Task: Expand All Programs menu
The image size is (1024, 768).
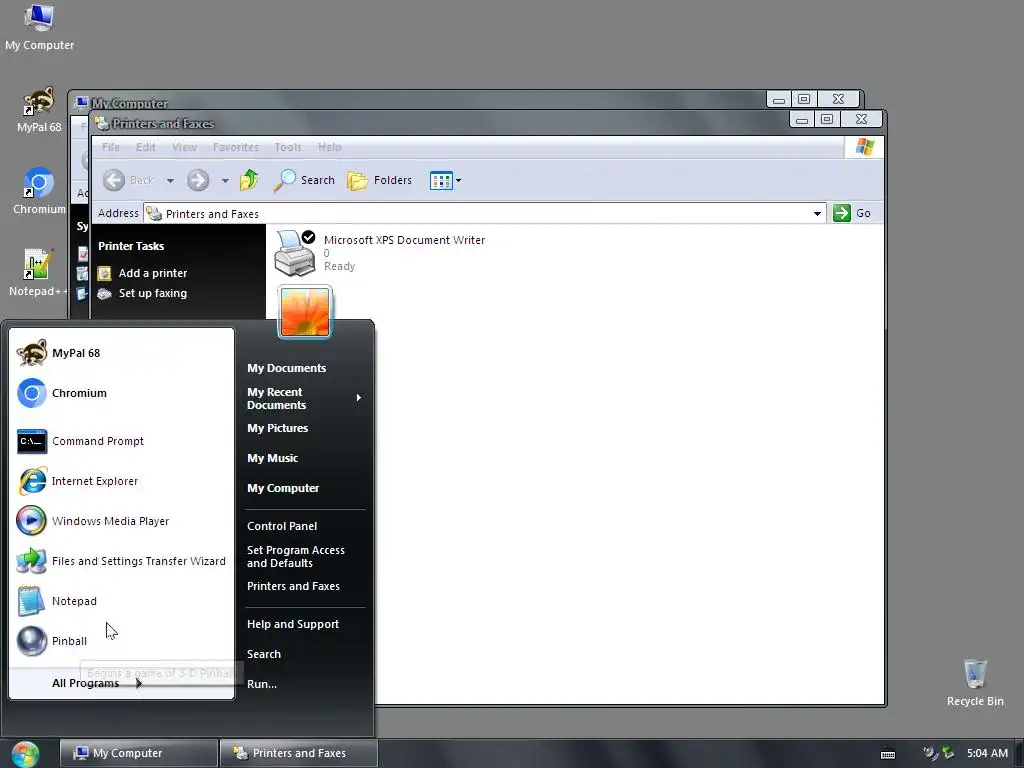Action: (x=97, y=683)
